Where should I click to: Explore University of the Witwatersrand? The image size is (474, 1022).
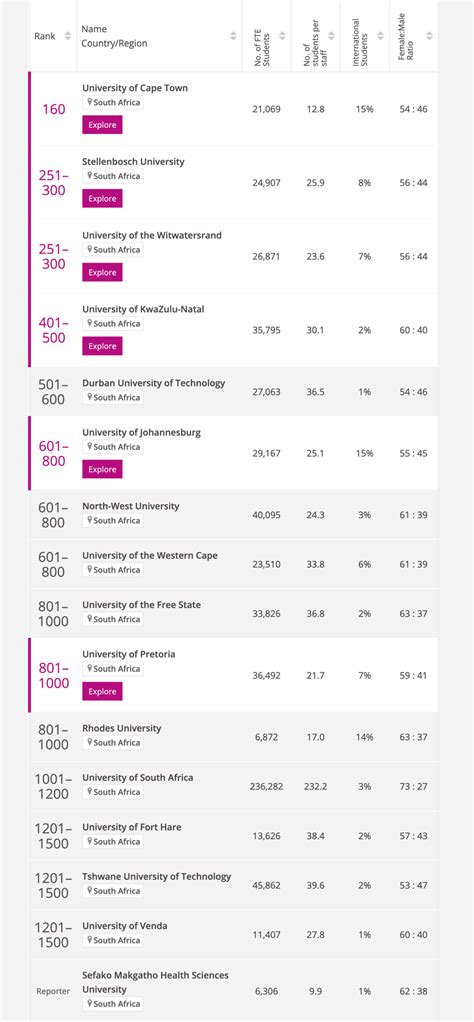102,272
